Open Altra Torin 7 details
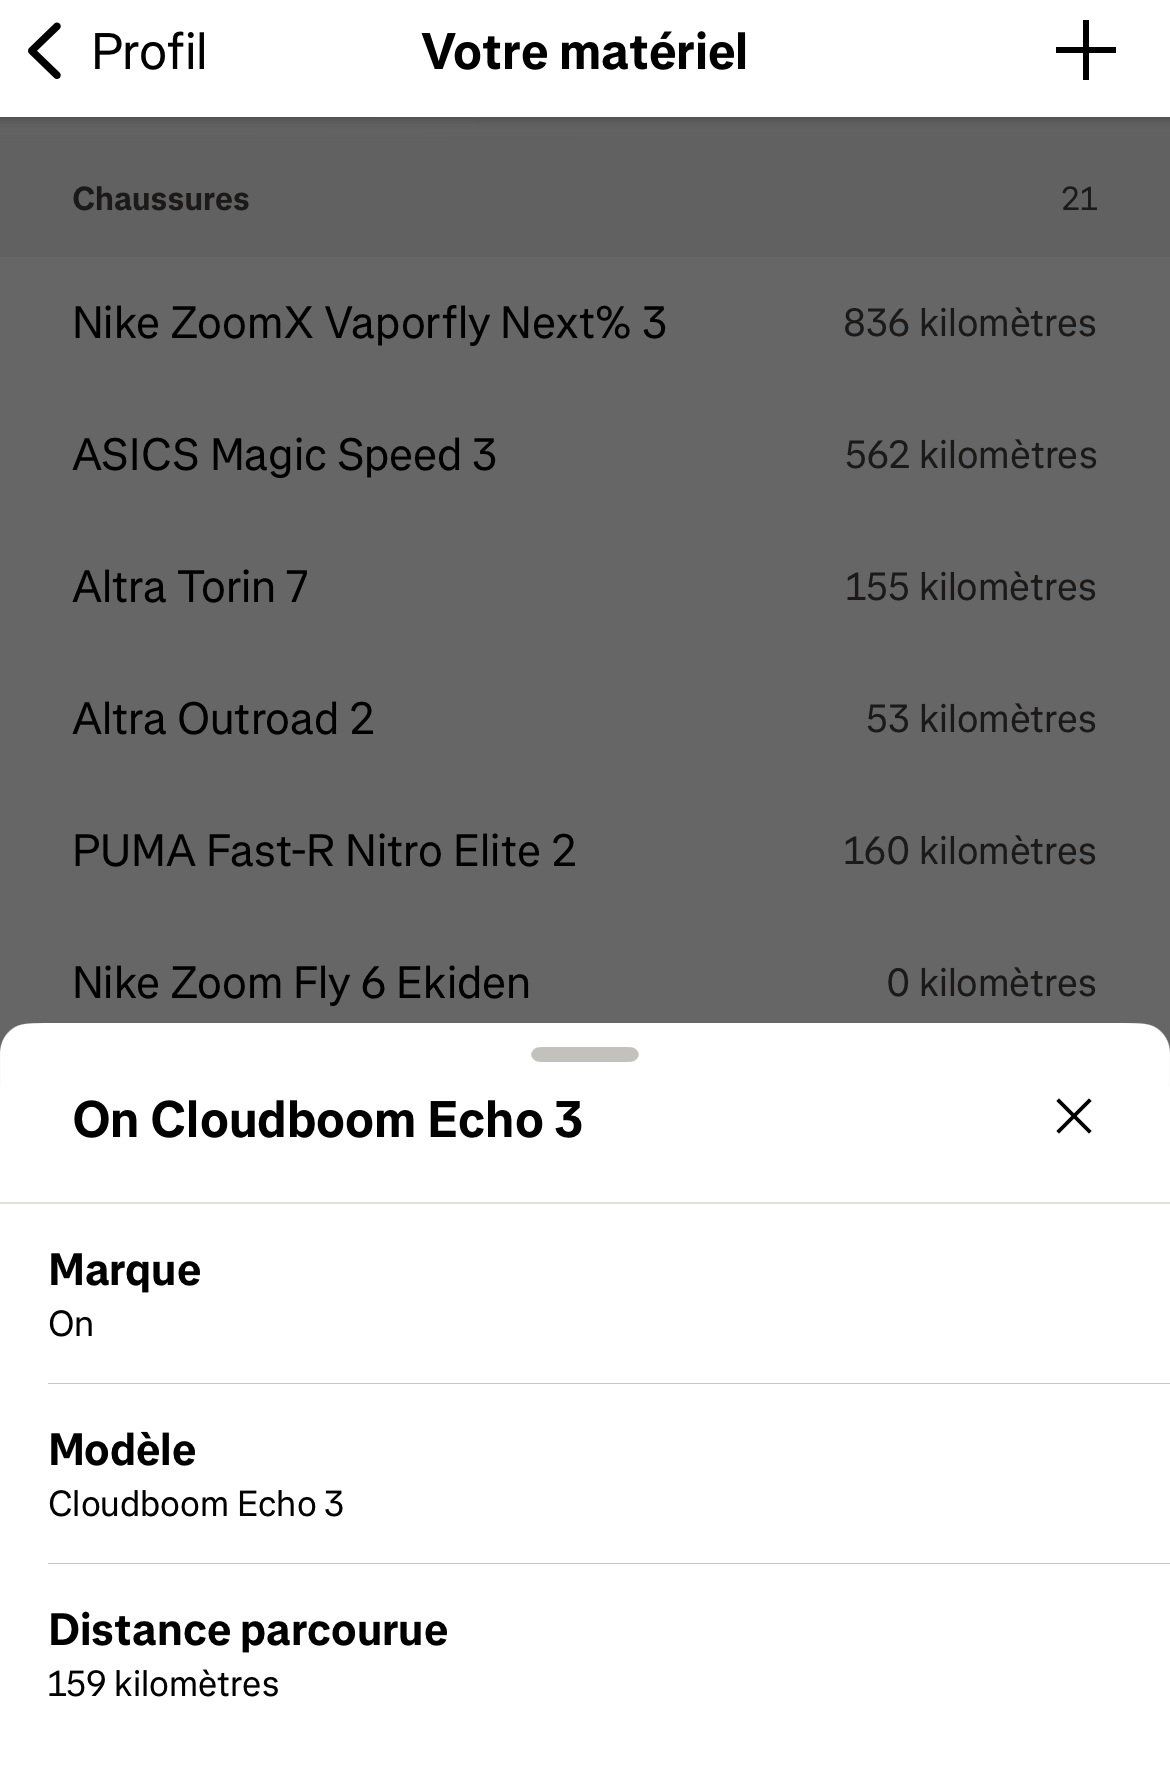The height and width of the screenshot is (1776, 1170). pos(190,587)
